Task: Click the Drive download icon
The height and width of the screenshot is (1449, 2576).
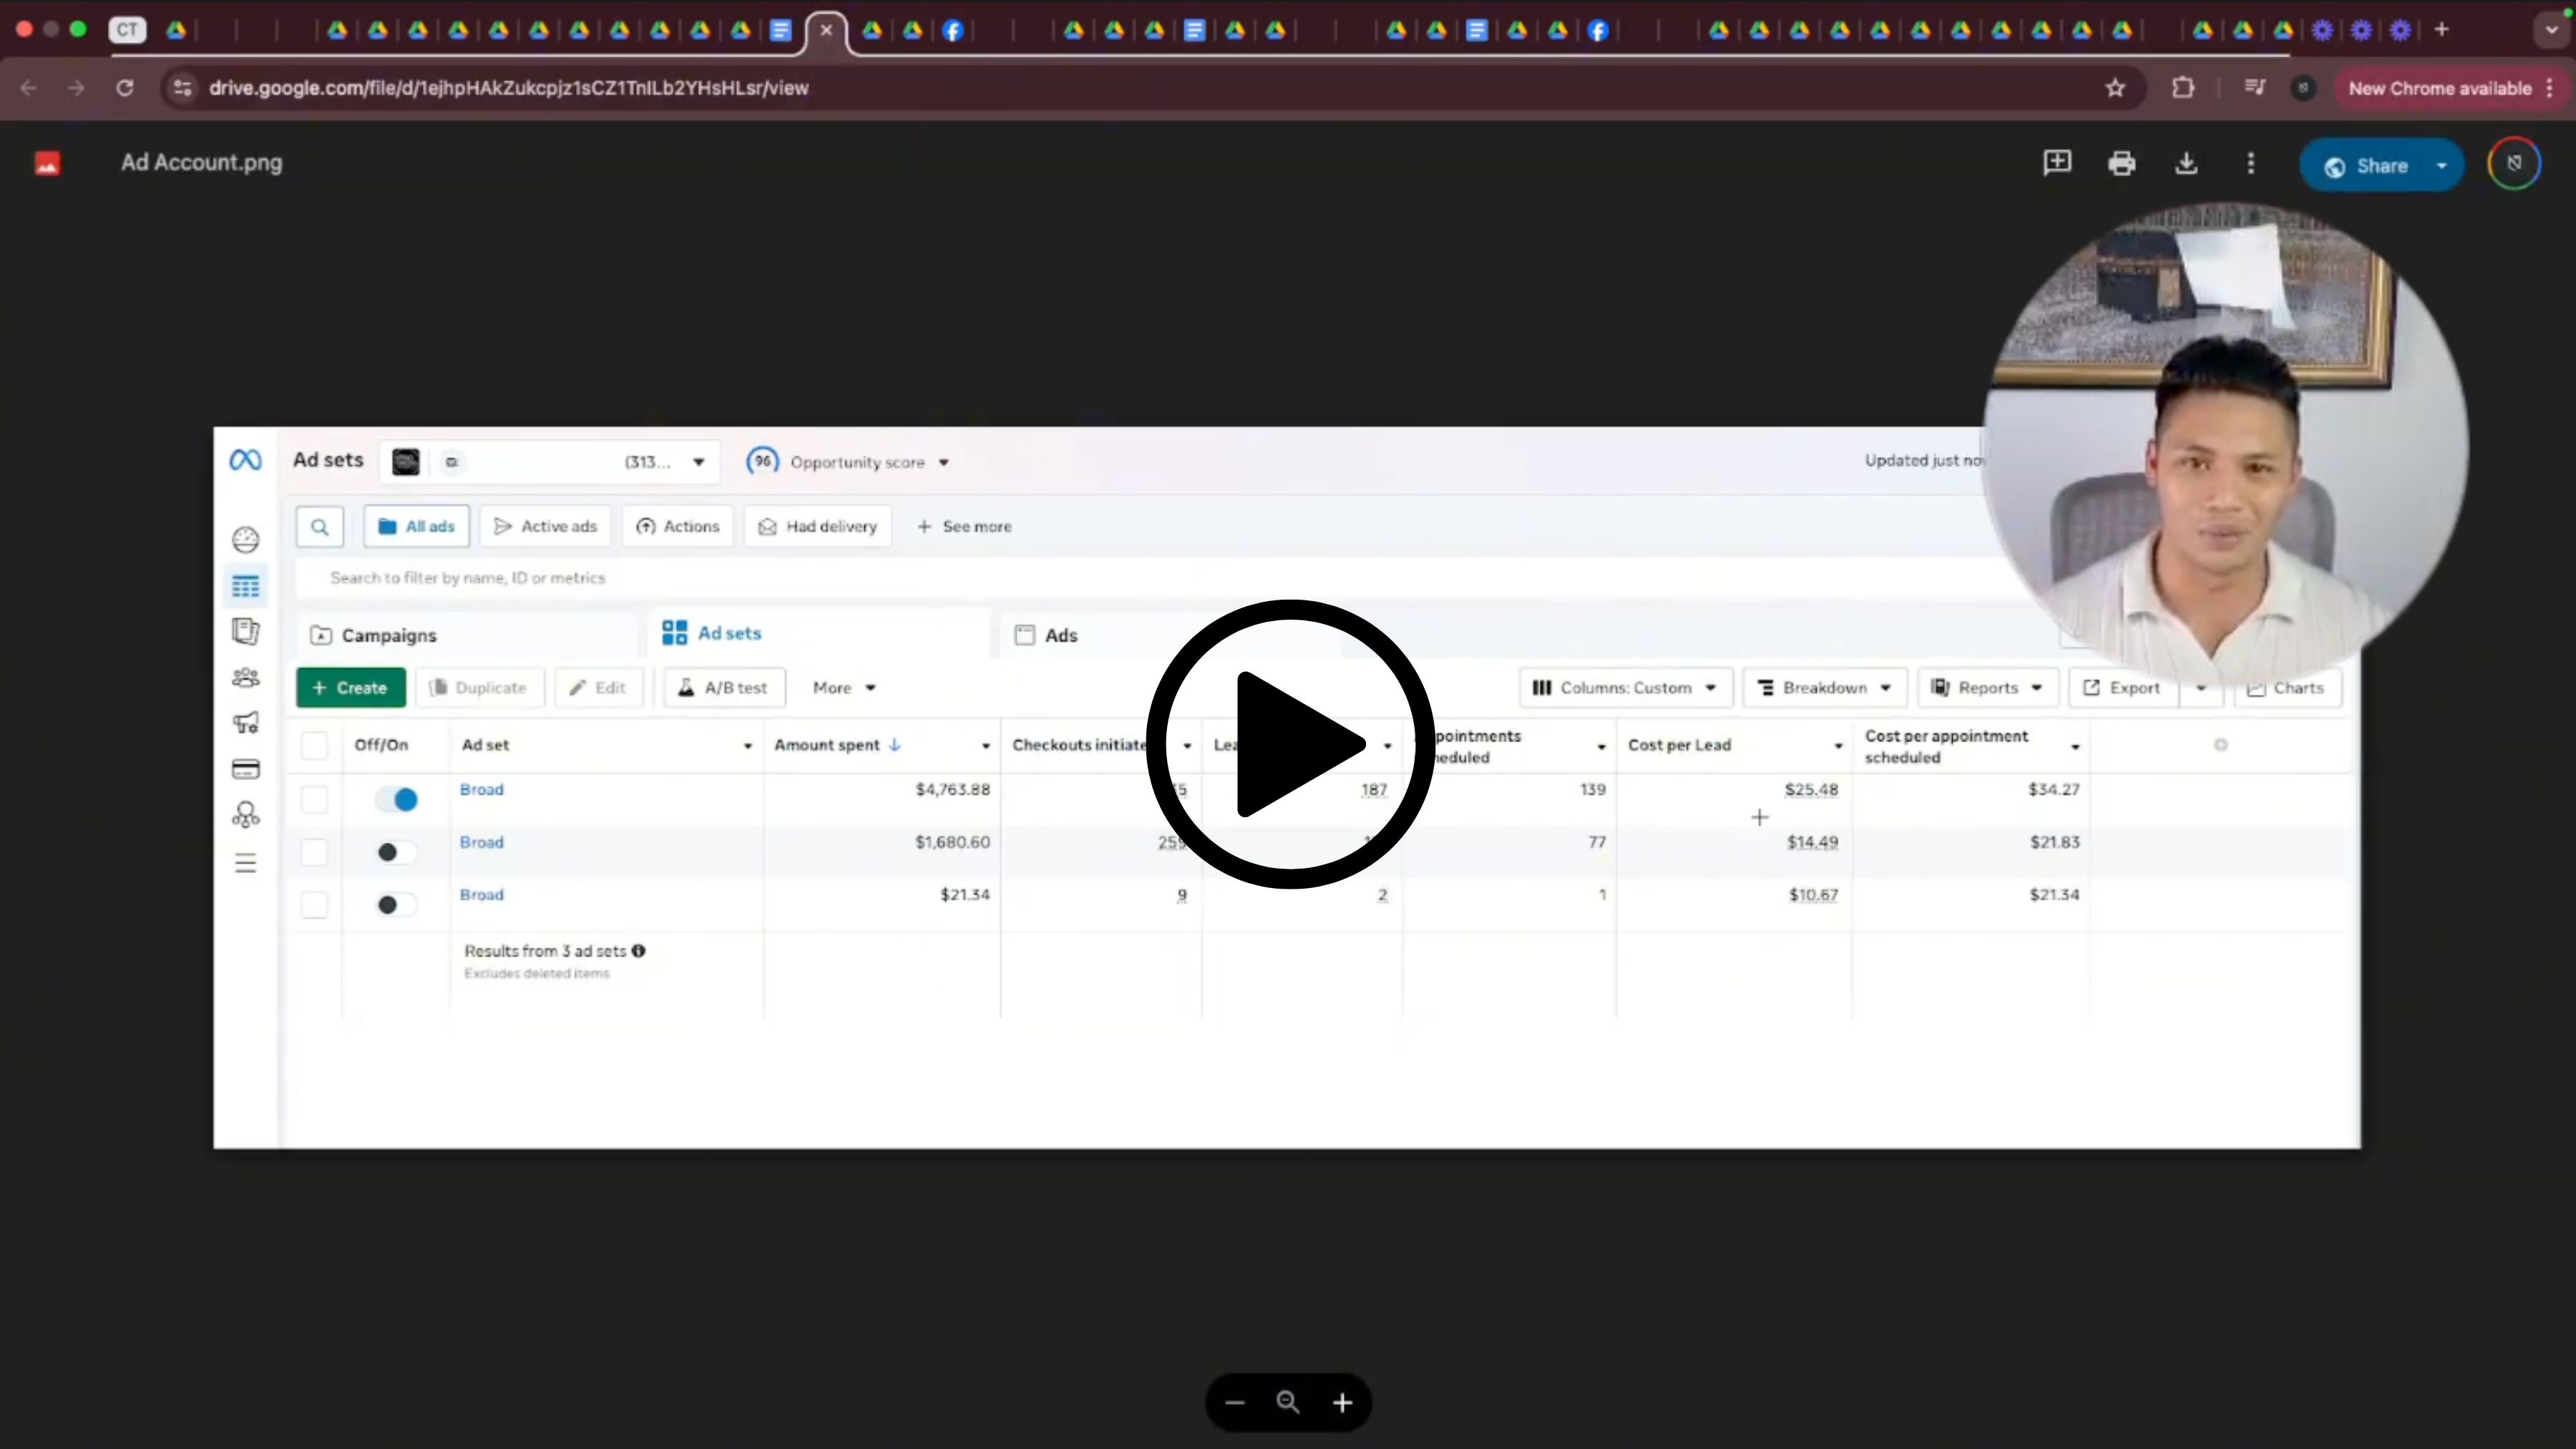Action: point(2186,163)
